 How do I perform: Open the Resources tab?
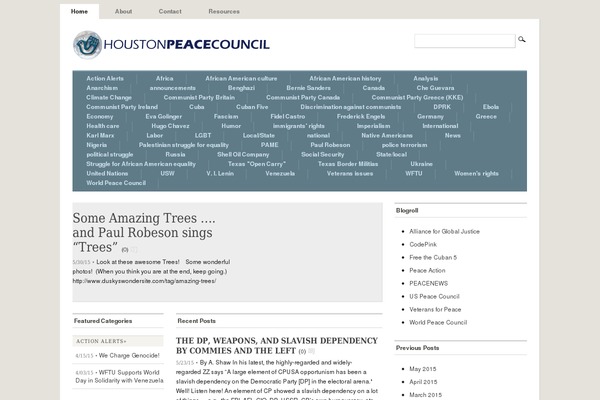click(224, 11)
